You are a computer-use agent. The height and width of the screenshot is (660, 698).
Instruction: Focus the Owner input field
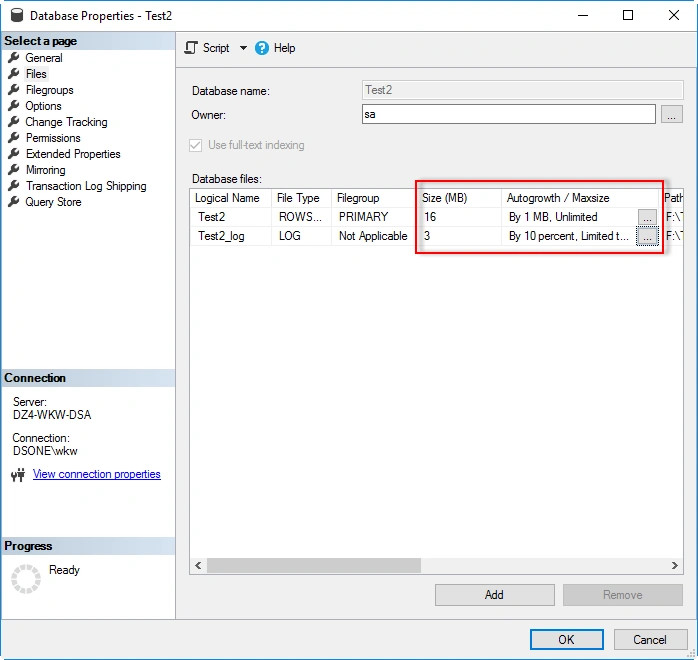(x=508, y=114)
